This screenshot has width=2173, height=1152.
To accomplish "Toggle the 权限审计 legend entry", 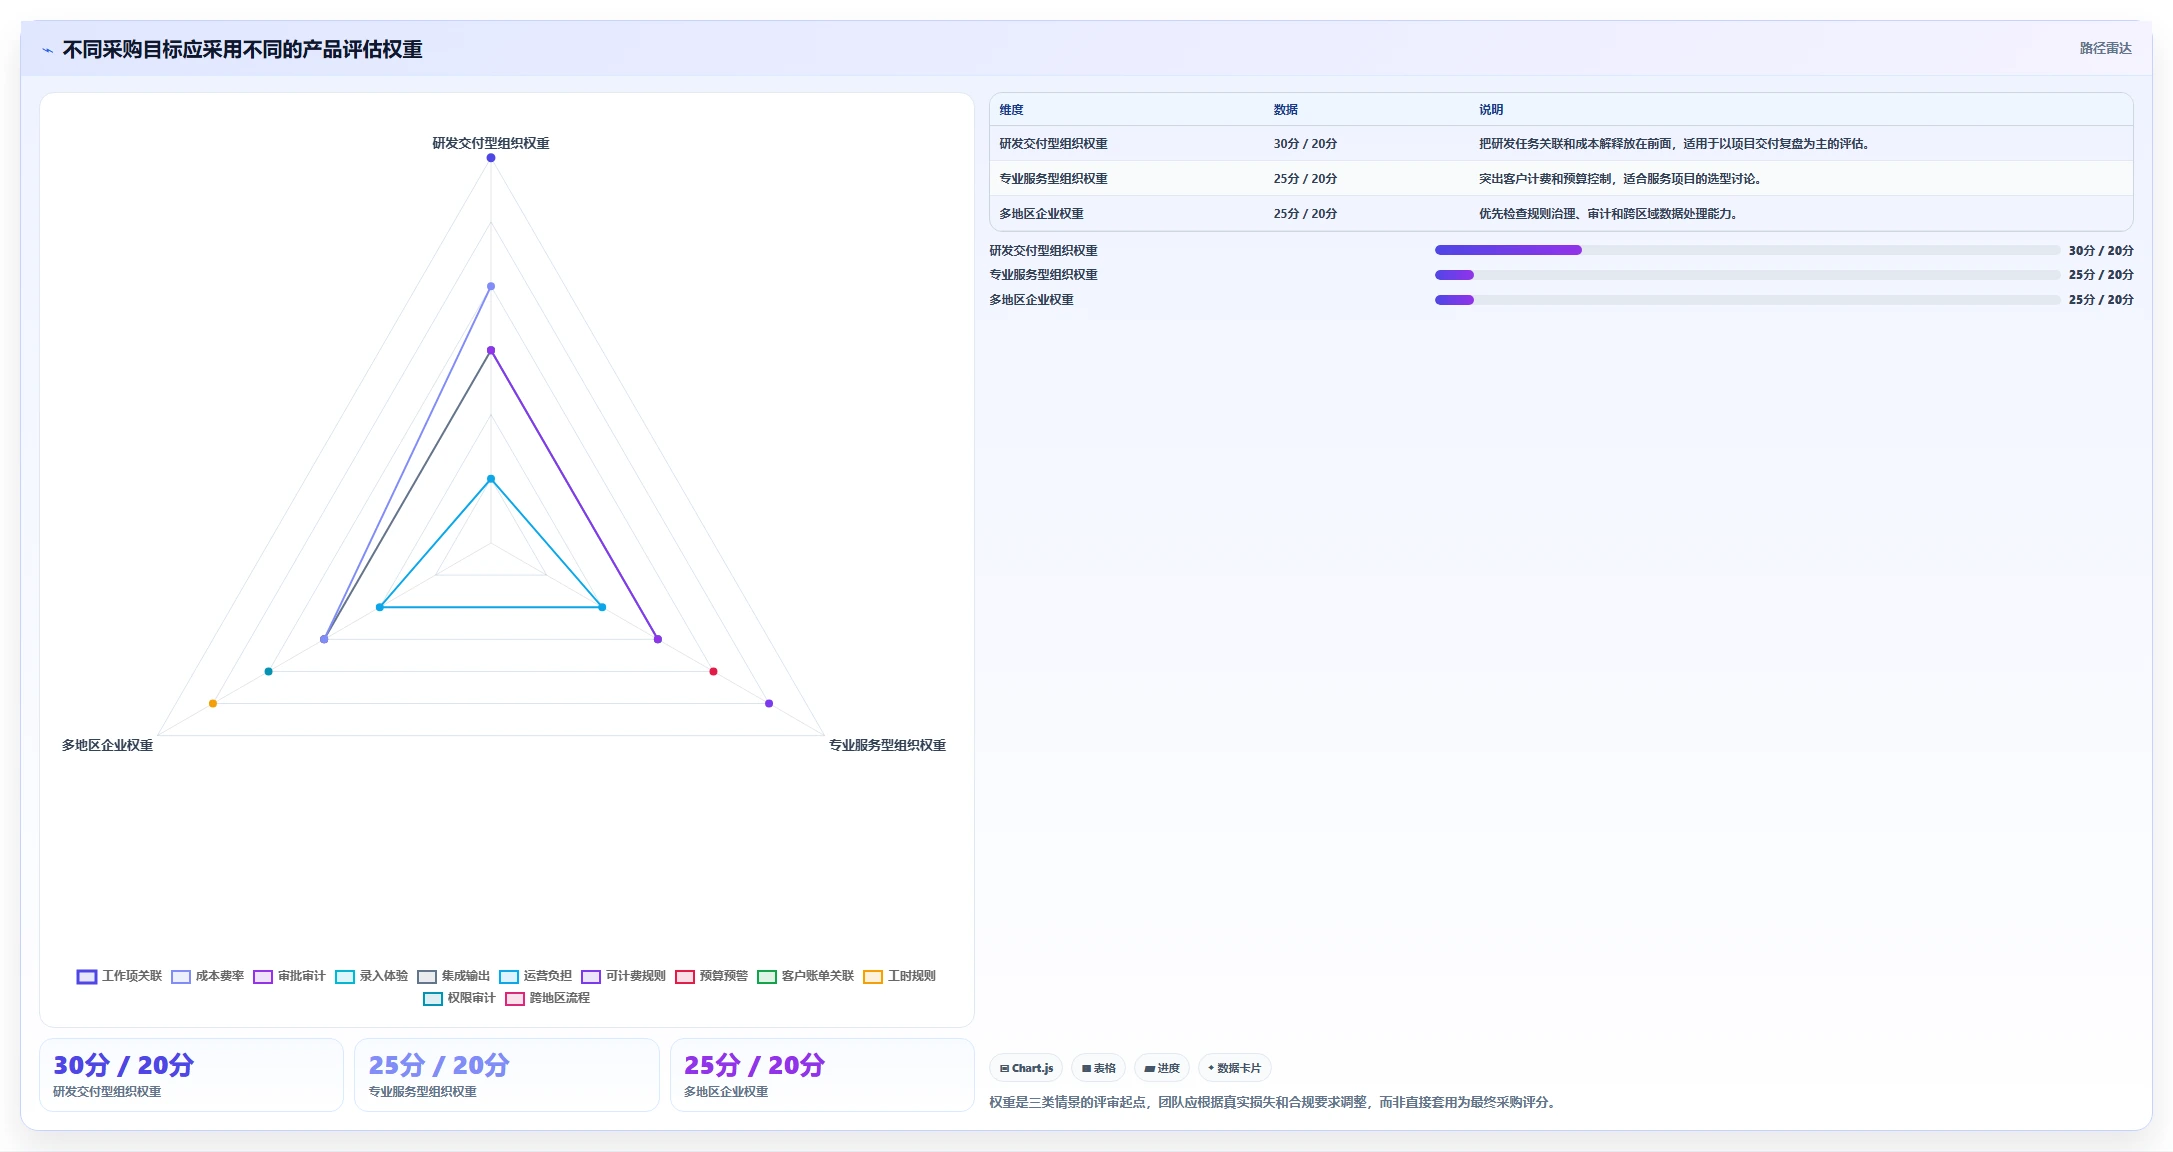I will [459, 998].
